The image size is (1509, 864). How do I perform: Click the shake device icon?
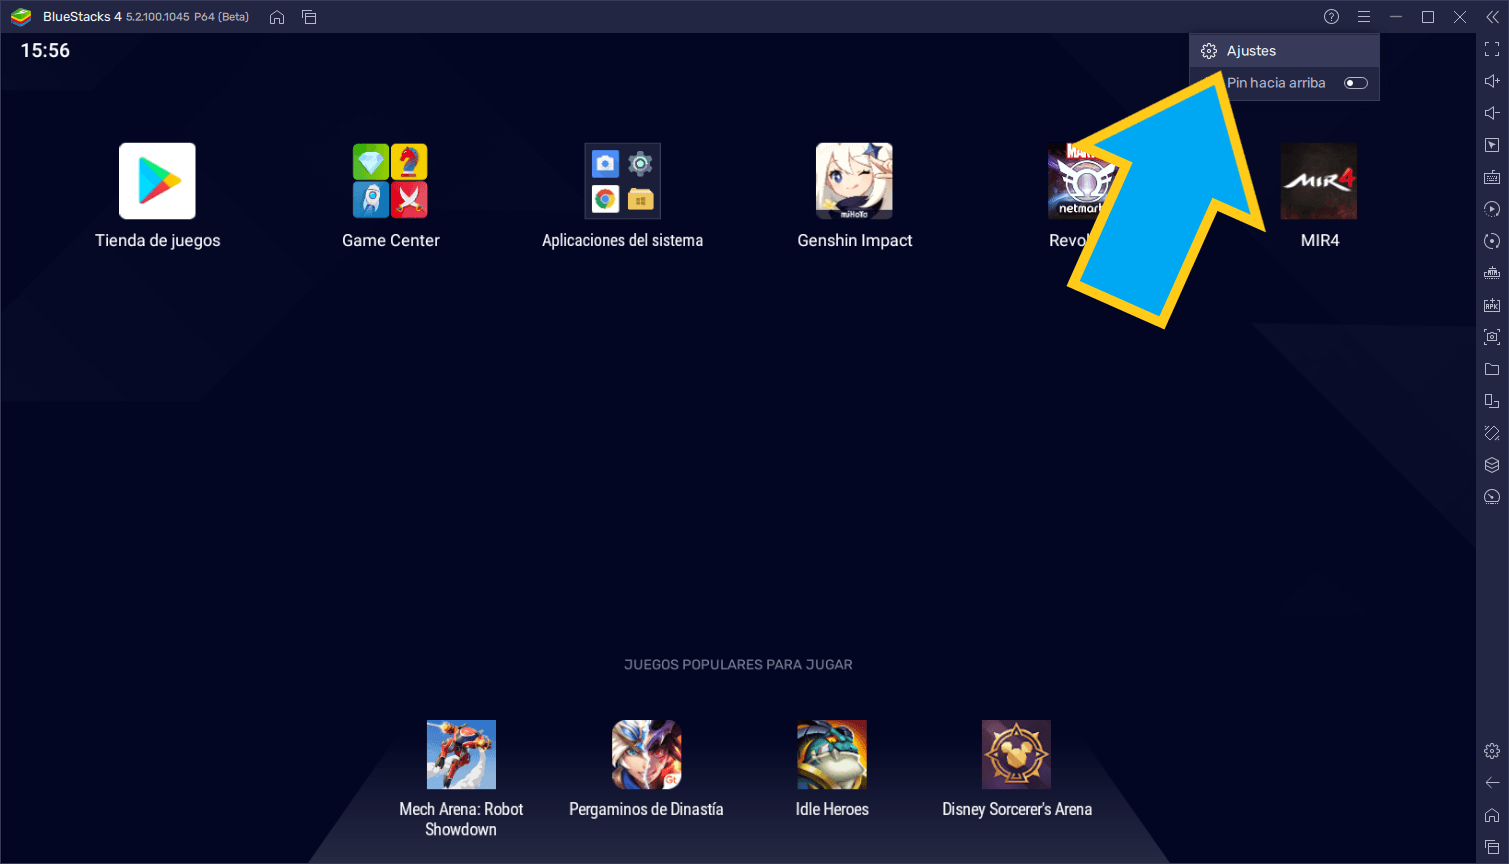point(1492,433)
